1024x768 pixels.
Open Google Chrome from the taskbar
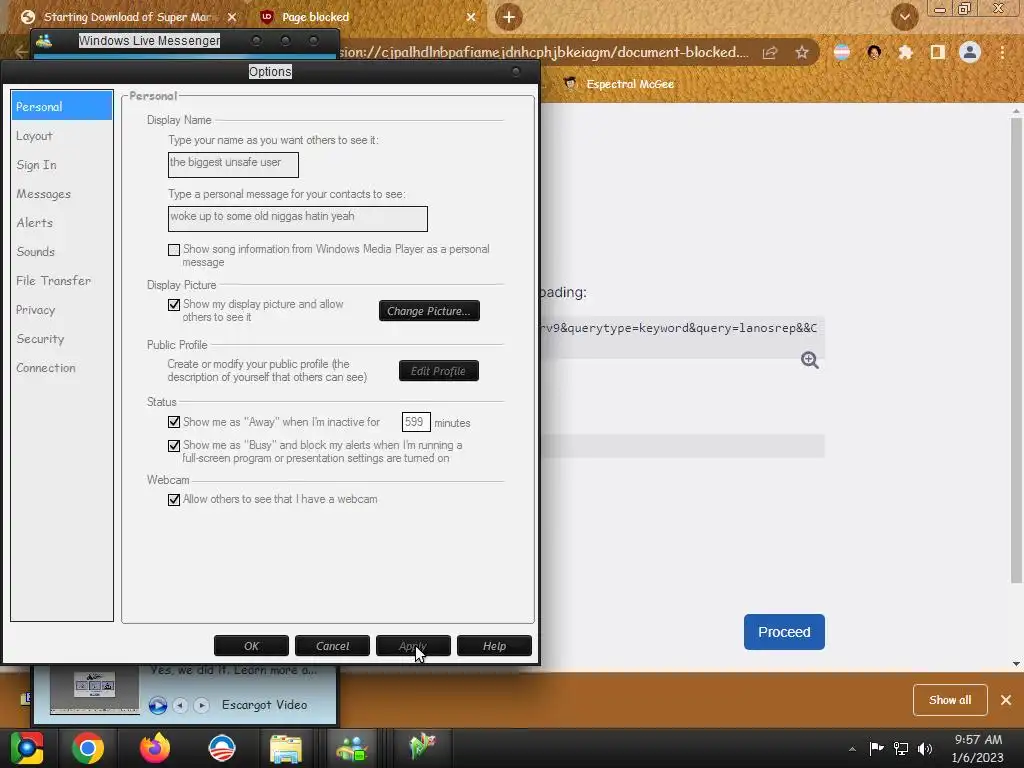pos(88,748)
